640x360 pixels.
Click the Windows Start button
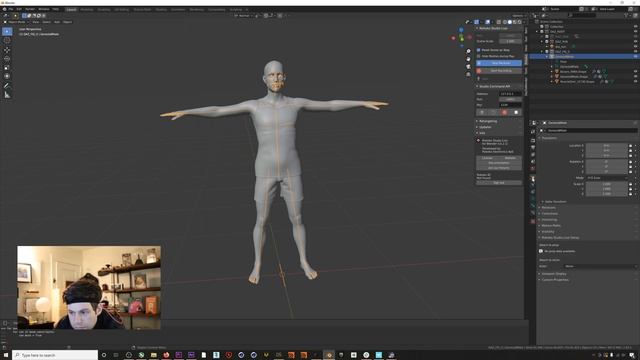click(6, 355)
